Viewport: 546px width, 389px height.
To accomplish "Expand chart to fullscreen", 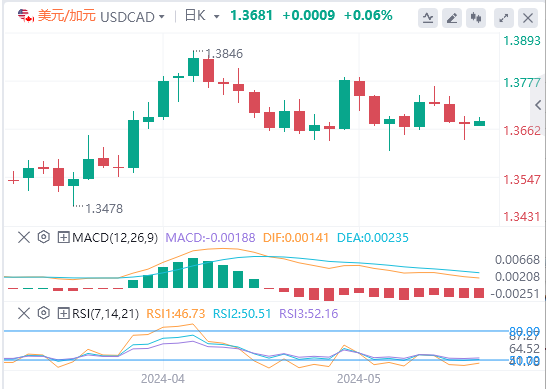I will click(x=504, y=17).
